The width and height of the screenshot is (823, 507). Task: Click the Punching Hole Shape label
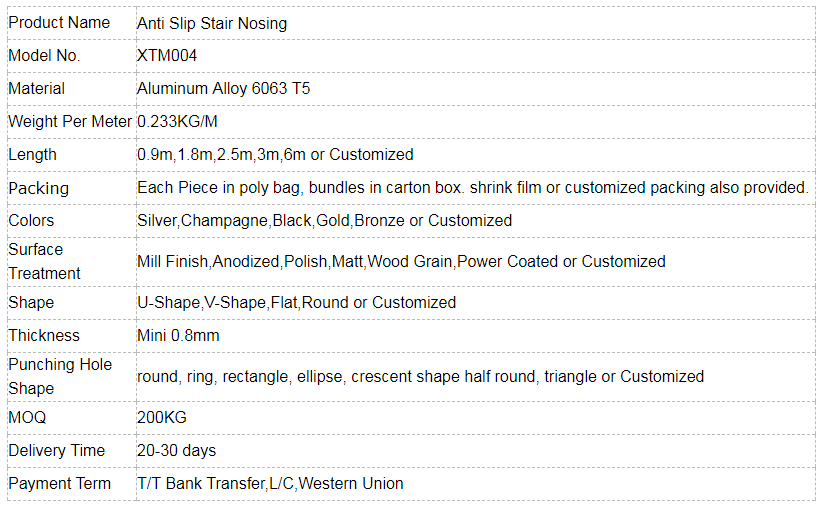pyautogui.click(x=60, y=376)
